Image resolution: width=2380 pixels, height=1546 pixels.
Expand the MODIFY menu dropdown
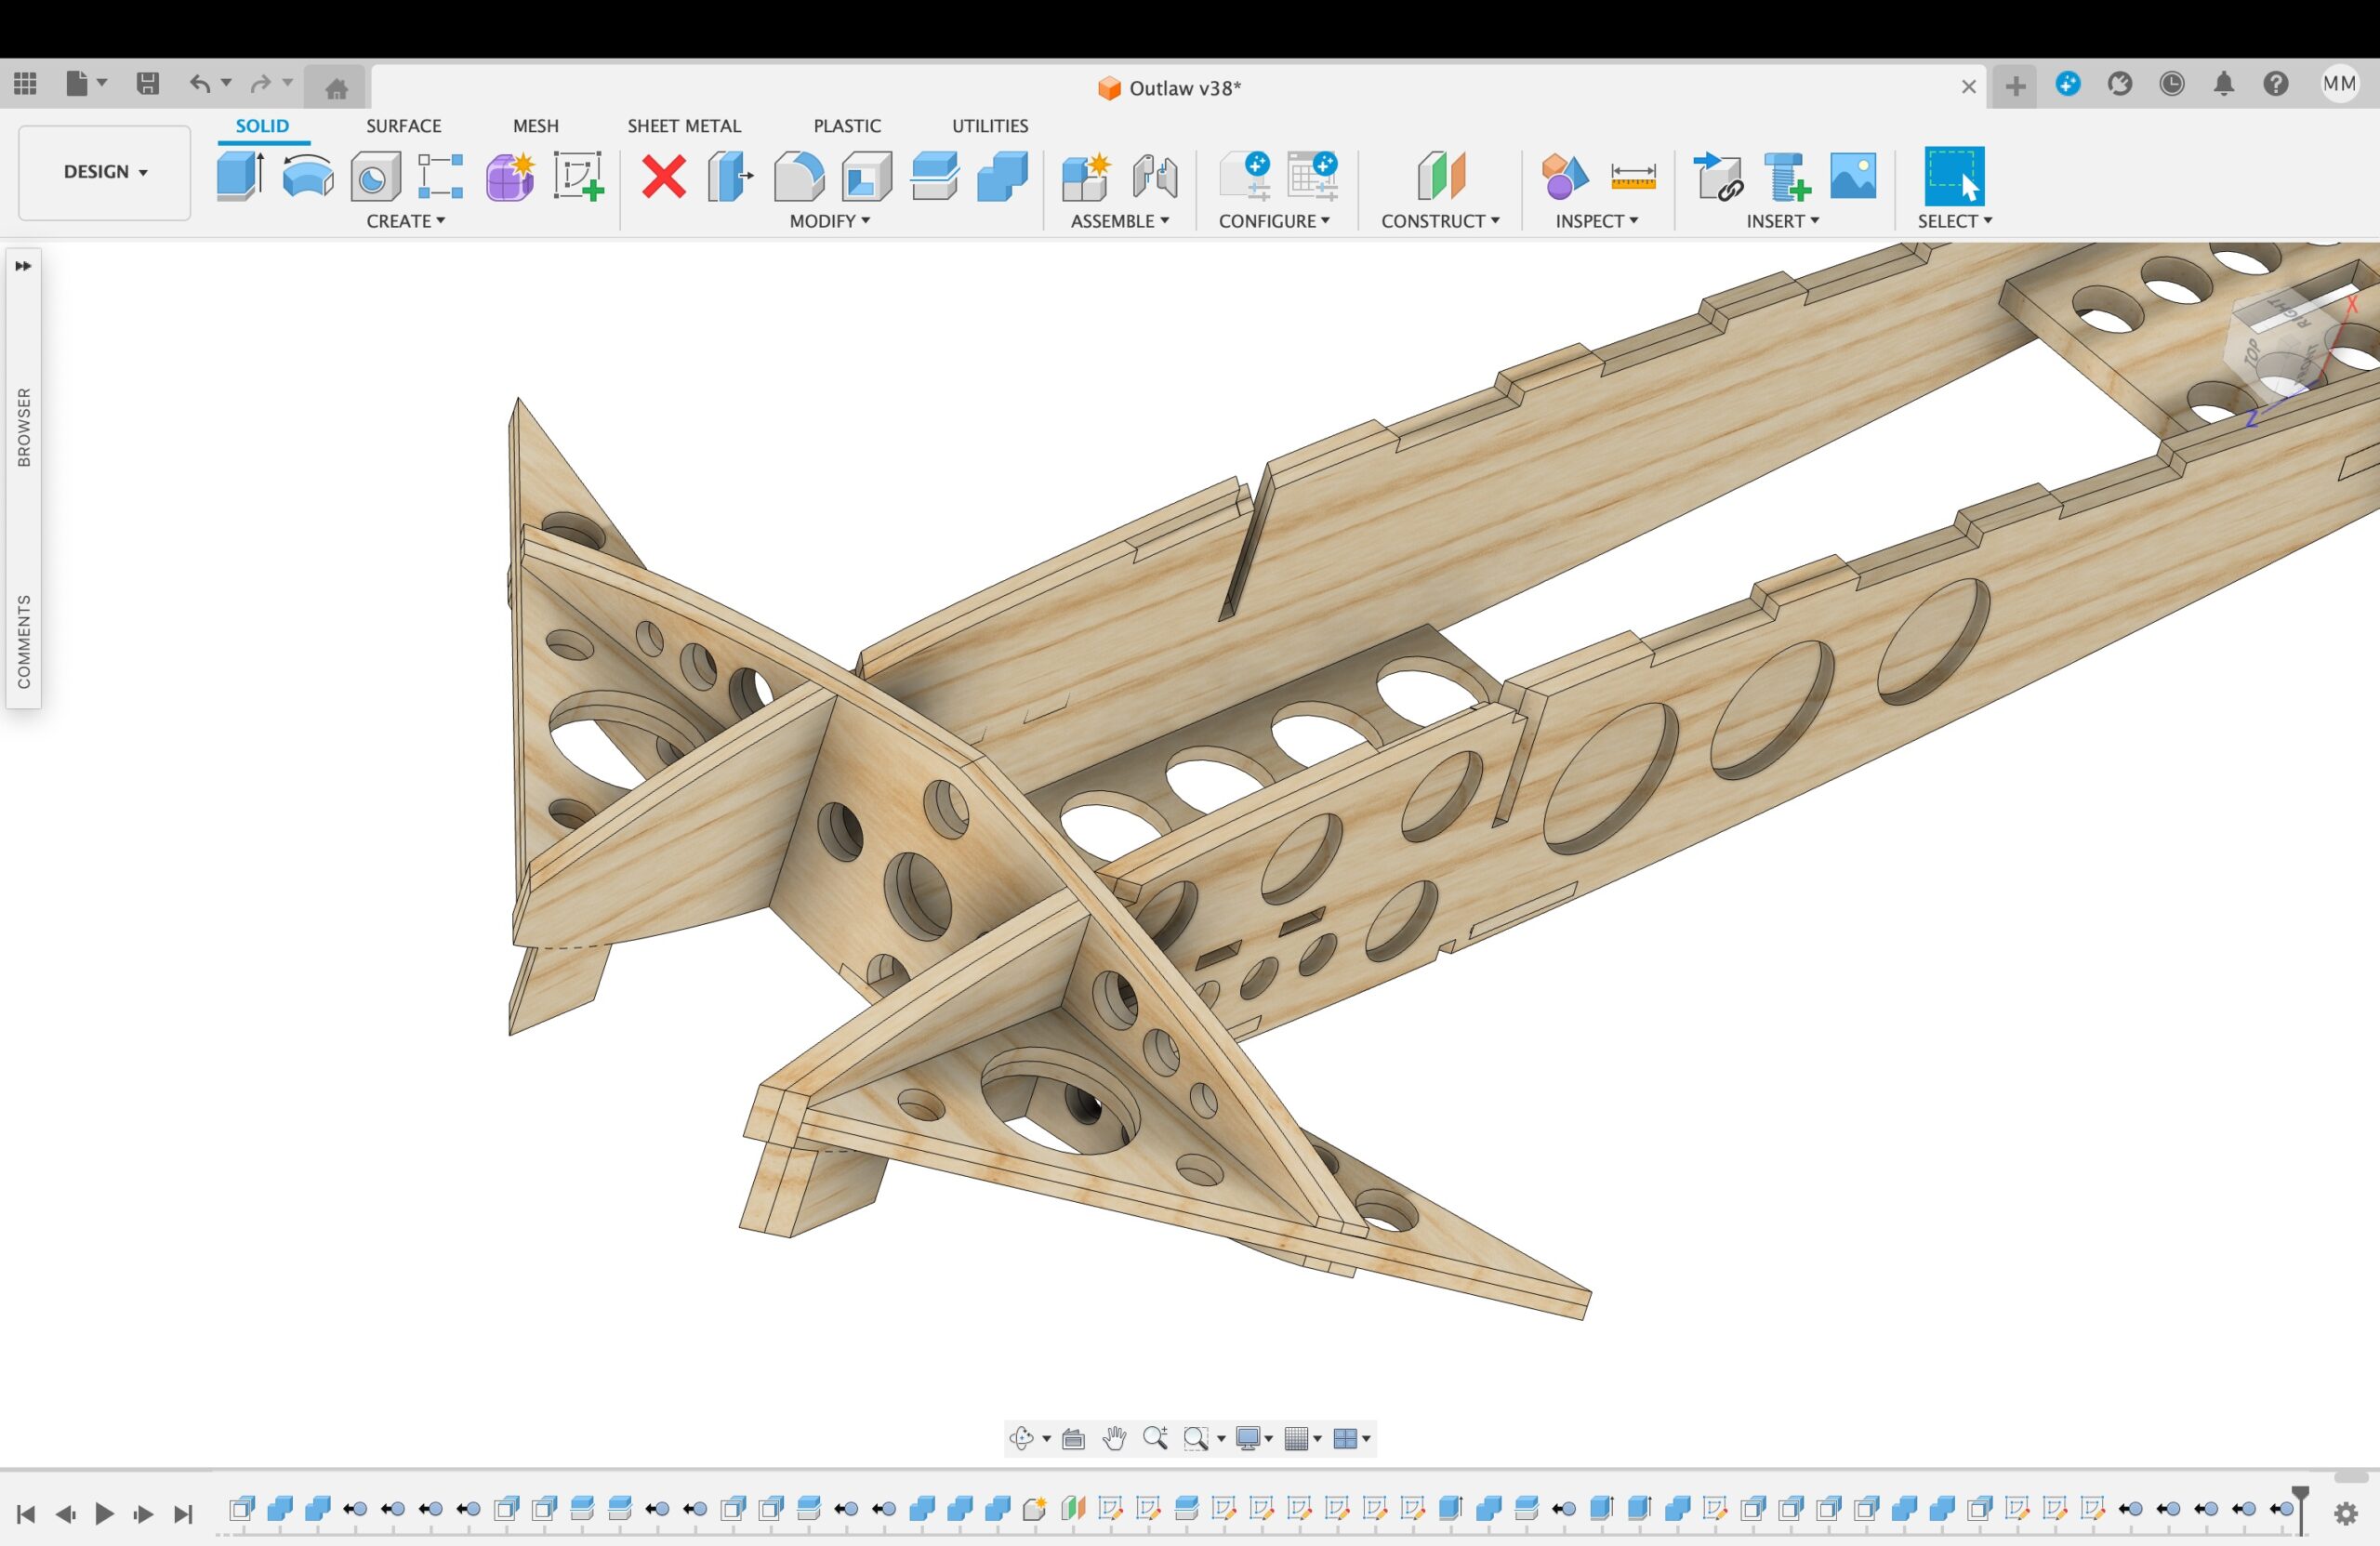(x=829, y=221)
